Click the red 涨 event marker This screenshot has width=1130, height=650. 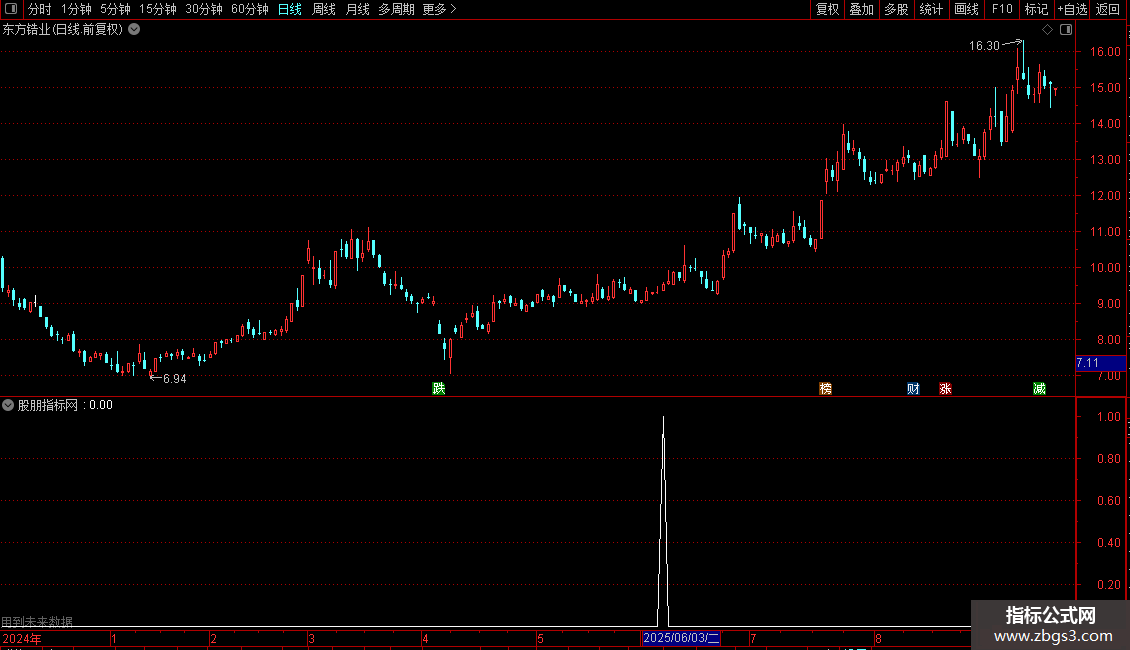(x=946, y=388)
